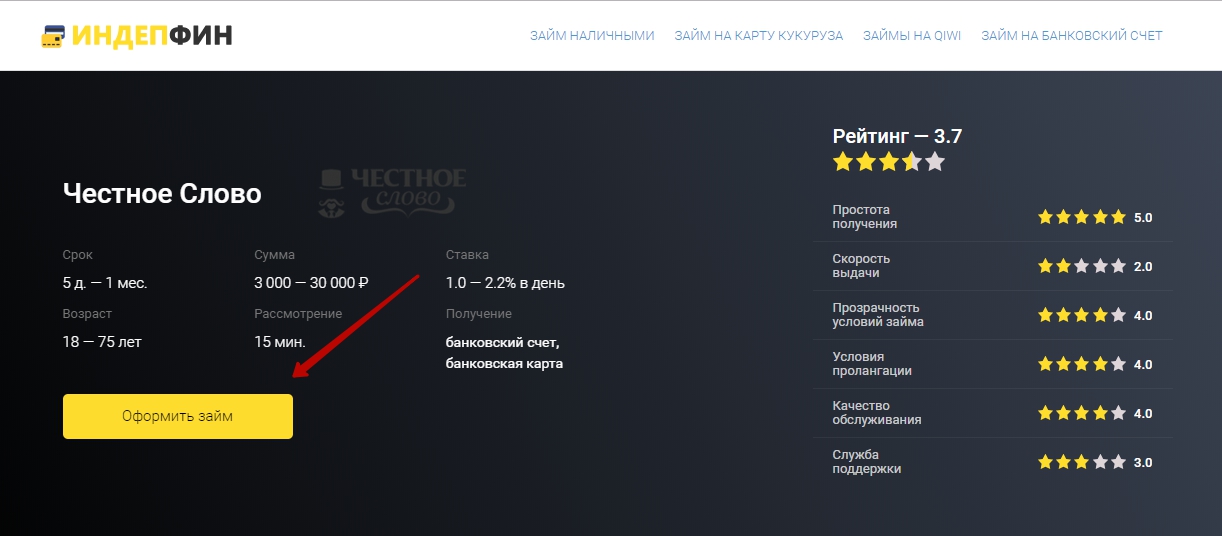Click the stars for Качество обслуживания
The width and height of the screenshot is (1222, 536).
(1082, 413)
